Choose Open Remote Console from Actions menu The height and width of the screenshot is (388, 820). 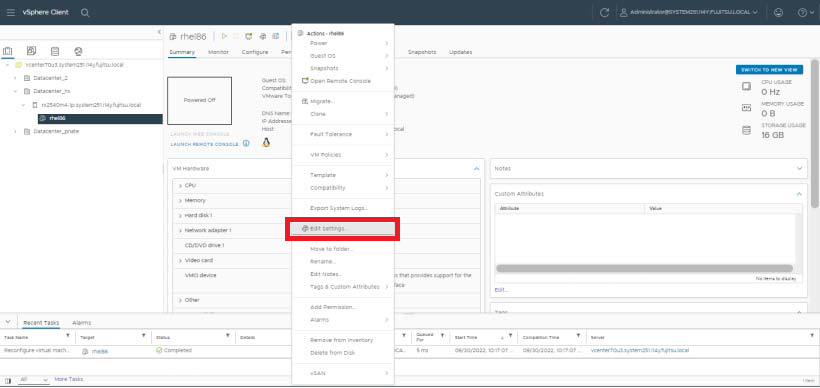[x=343, y=81]
